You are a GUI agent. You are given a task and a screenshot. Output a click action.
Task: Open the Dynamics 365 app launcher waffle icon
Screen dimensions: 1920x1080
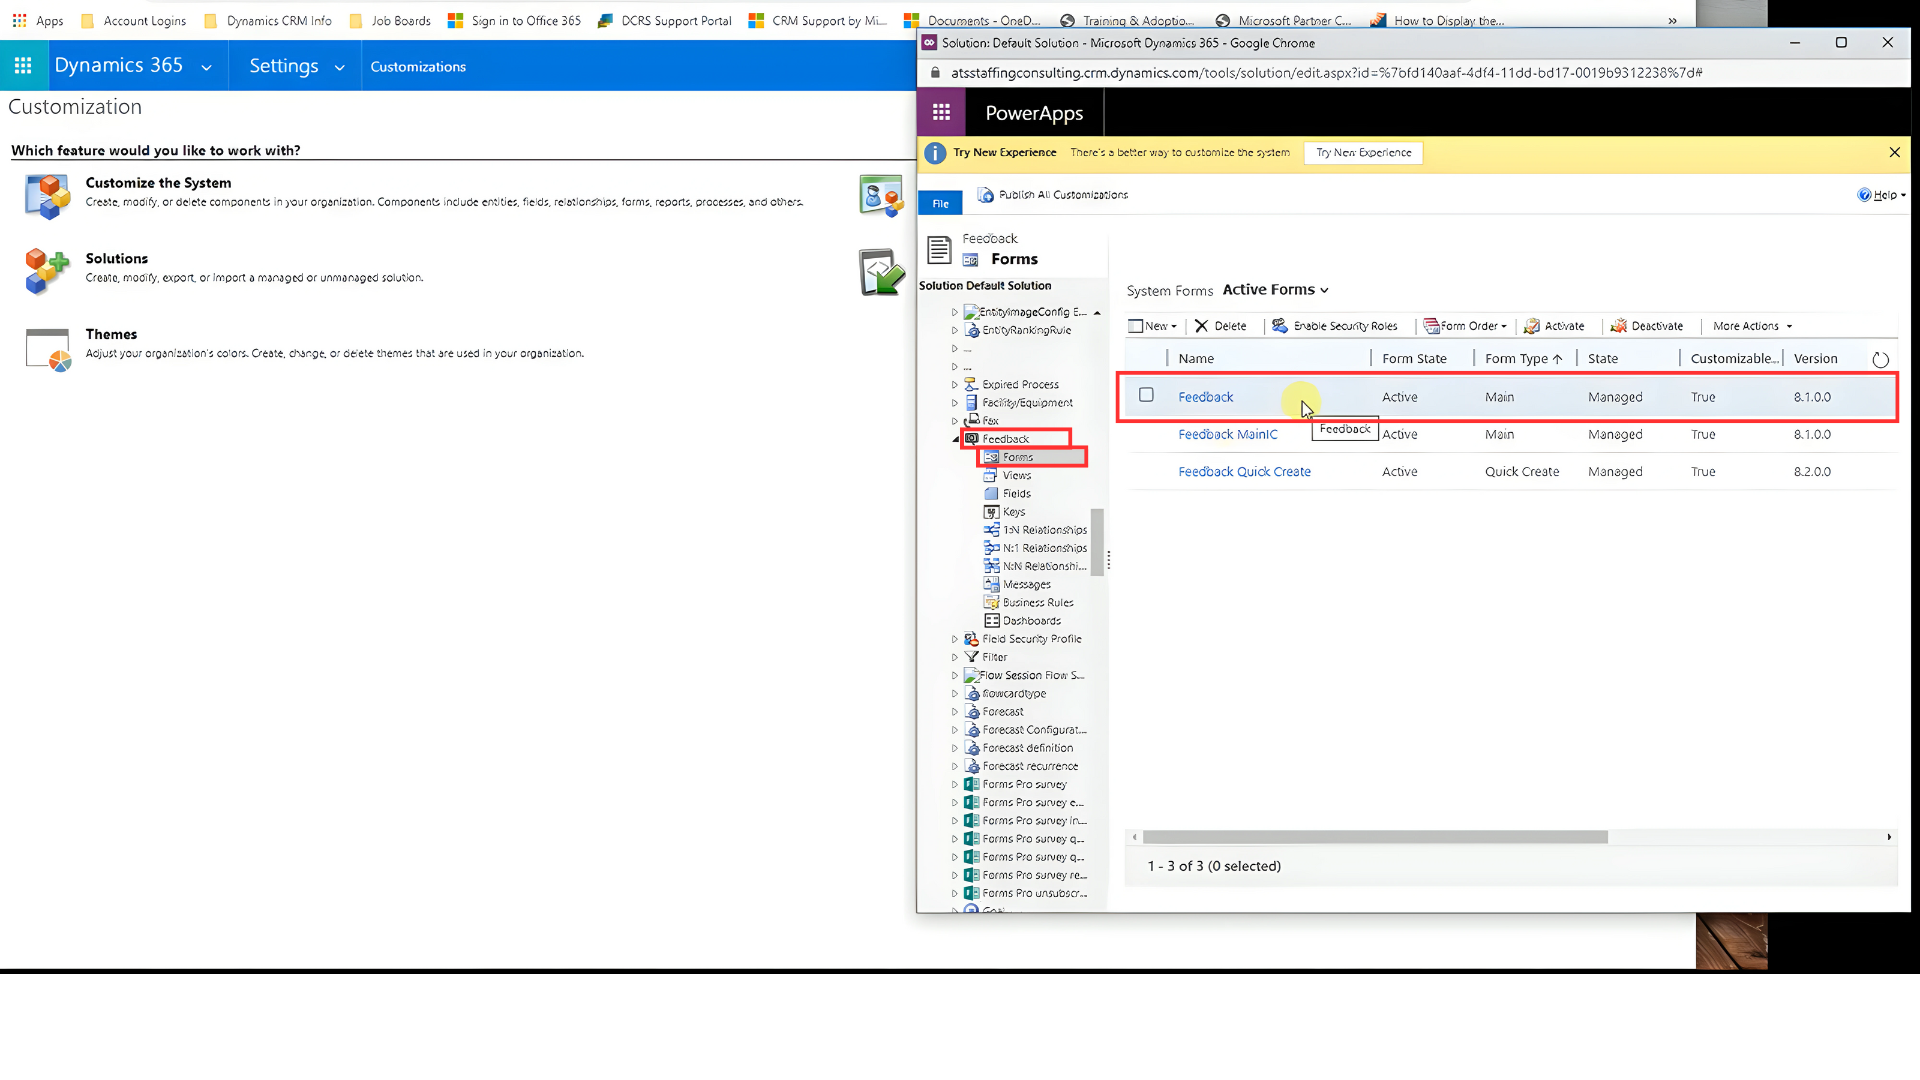pos(23,66)
